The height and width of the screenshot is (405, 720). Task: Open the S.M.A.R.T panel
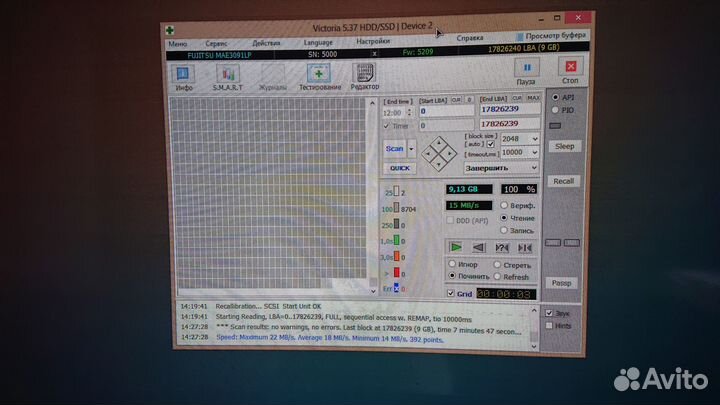coord(226,74)
